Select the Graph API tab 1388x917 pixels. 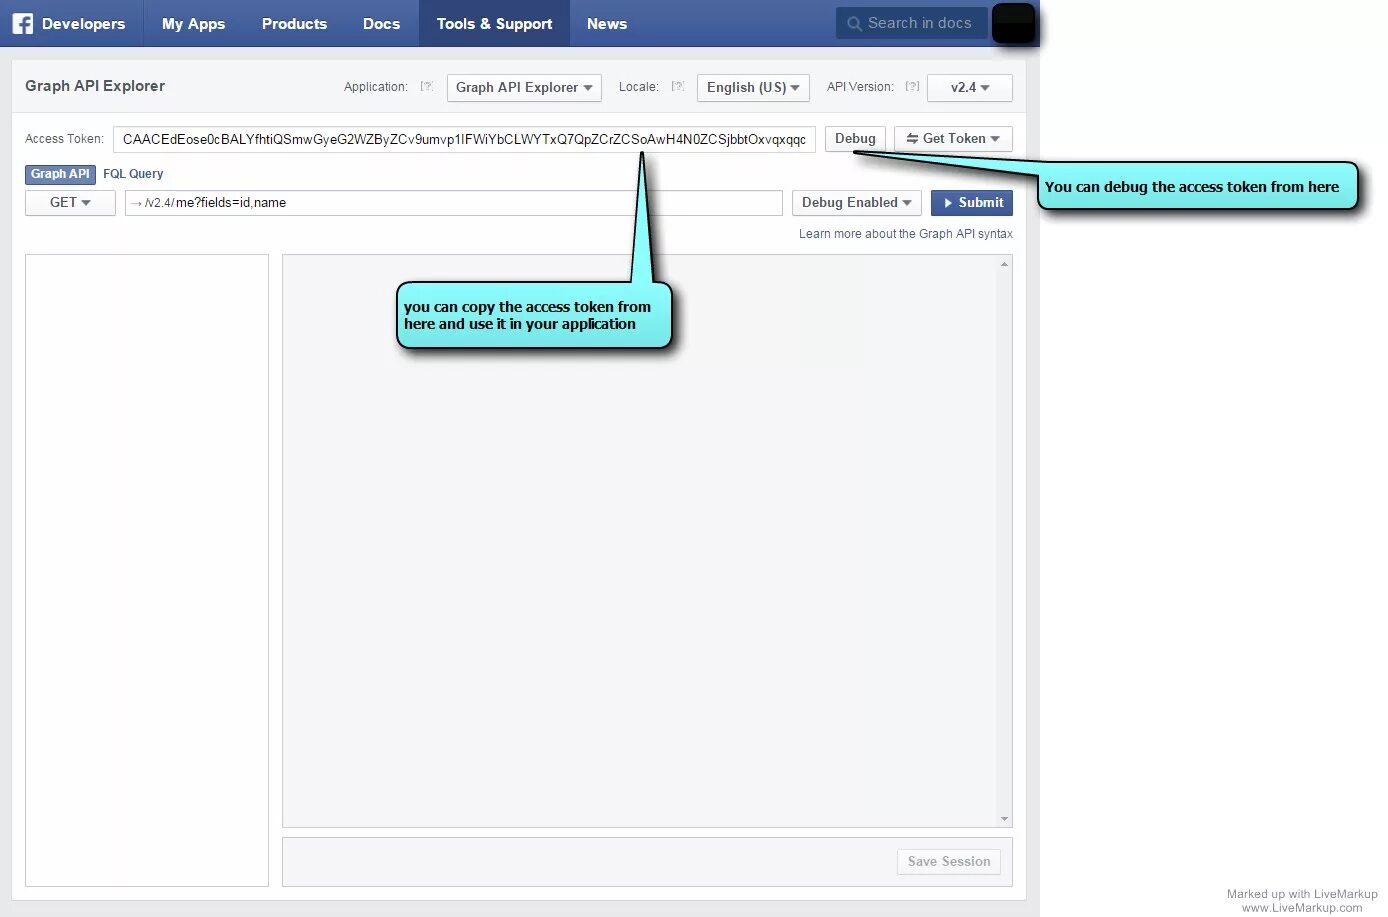coord(60,174)
